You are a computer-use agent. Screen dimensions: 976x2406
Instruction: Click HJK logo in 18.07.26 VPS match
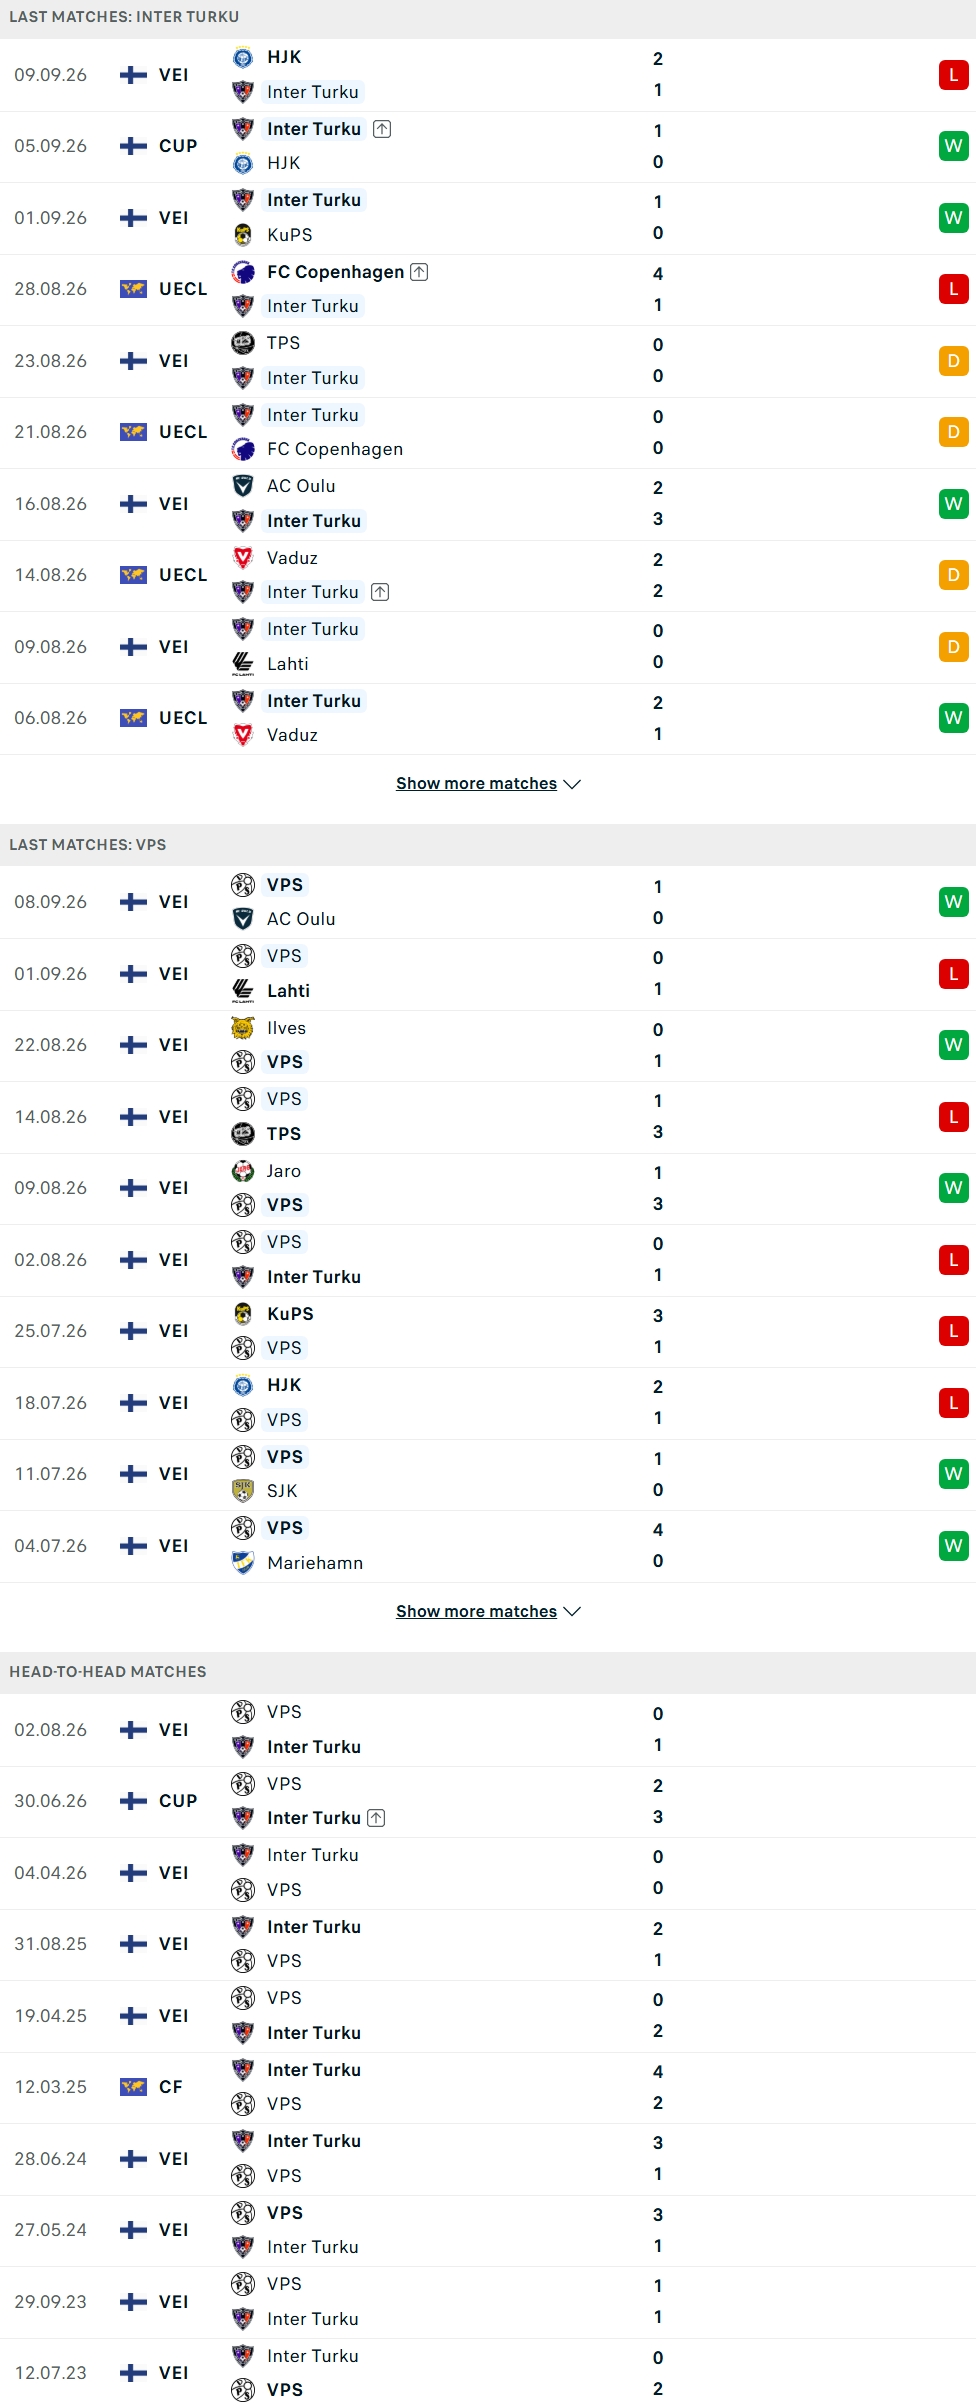coord(243,1385)
